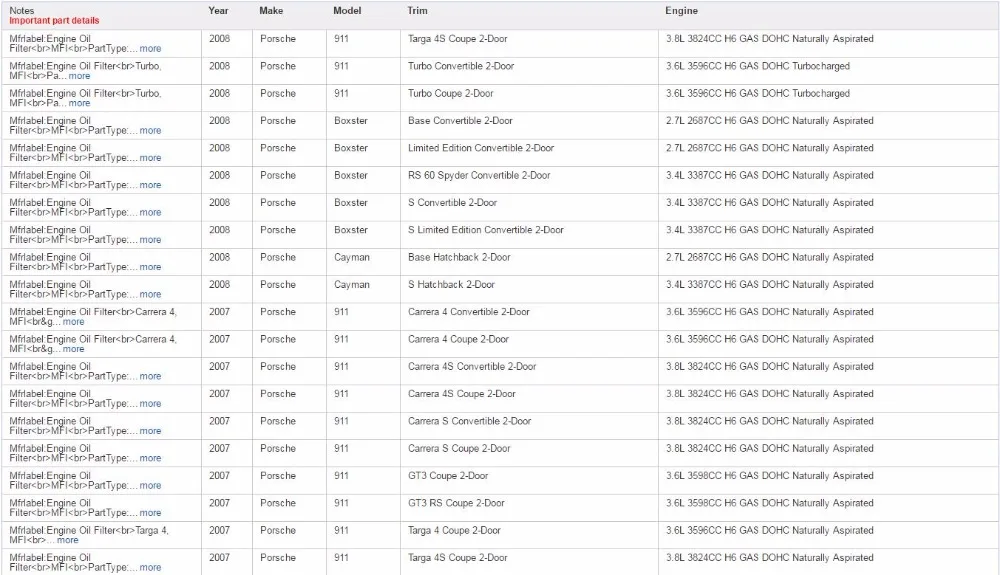1000x575 pixels.
Task: Show more notes for Cayman Base Hatchback row
Action: pos(150,267)
